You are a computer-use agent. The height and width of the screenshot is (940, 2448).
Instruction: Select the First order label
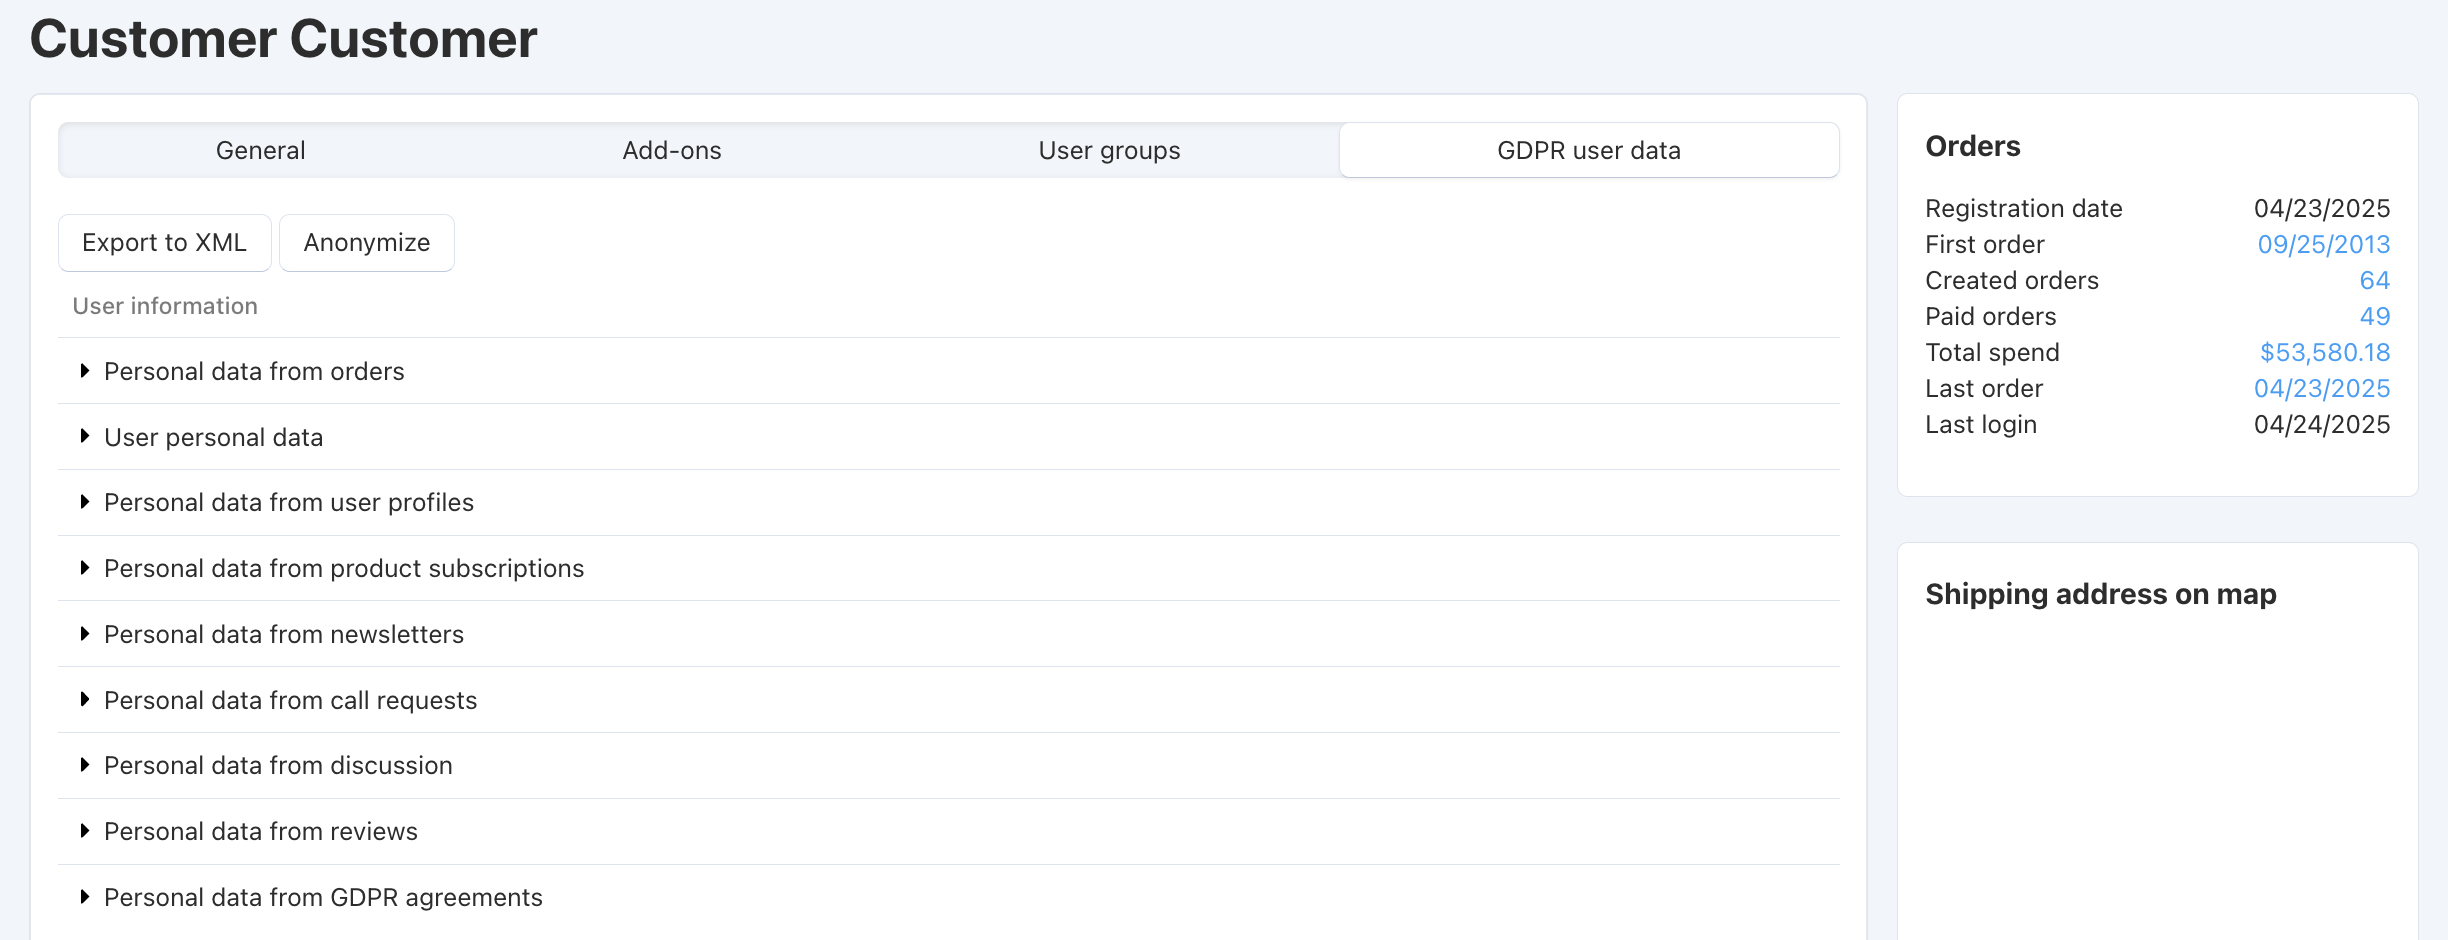click(x=1985, y=244)
